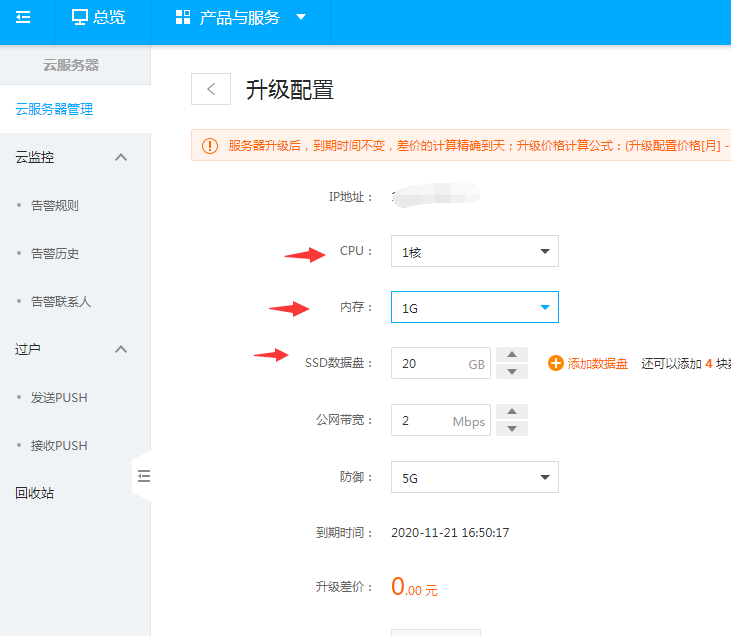This screenshot has width=731, height=636.
Task: Open 回收站 in the sidebar
Action: tap(35, 493)
